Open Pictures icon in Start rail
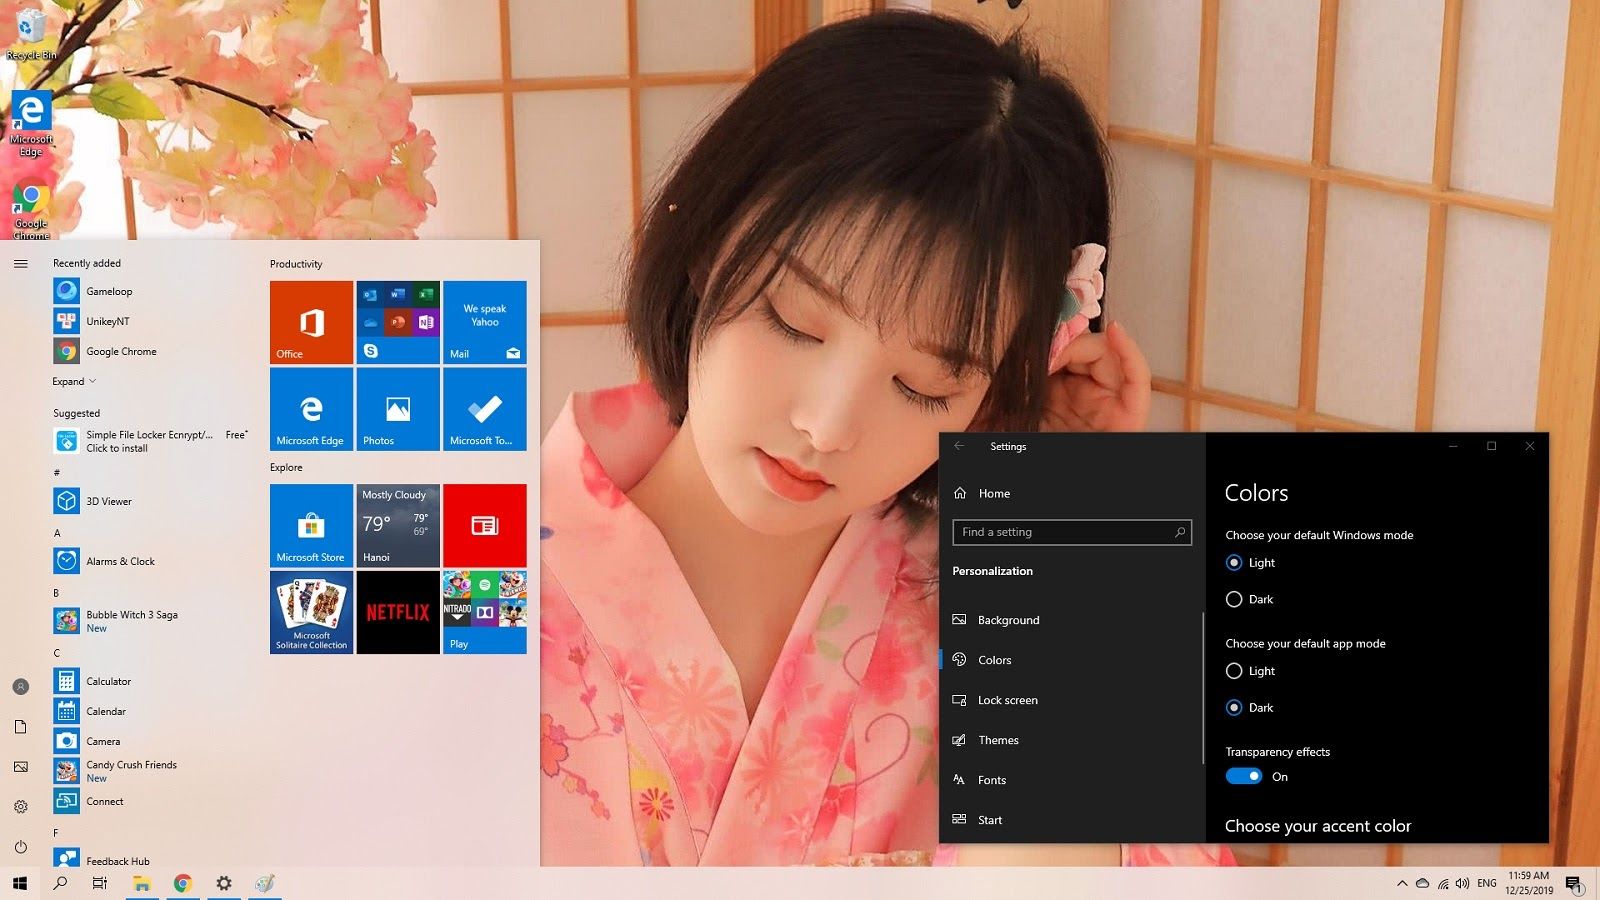This screenshot has width=1600, height=900. [21, 767]
